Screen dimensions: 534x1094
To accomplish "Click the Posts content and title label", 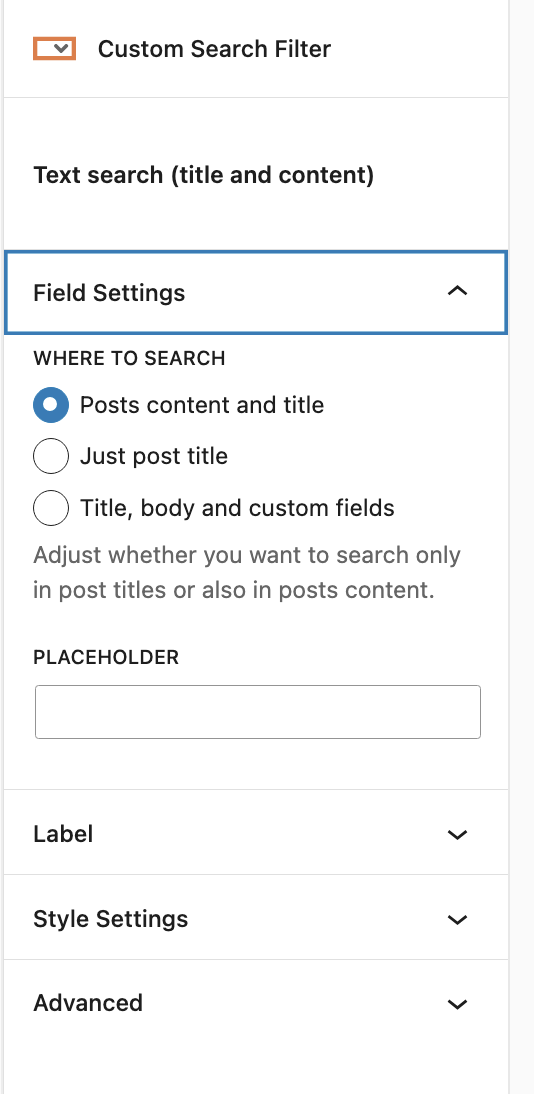I will pyautogui.click(x=202, y=405).
